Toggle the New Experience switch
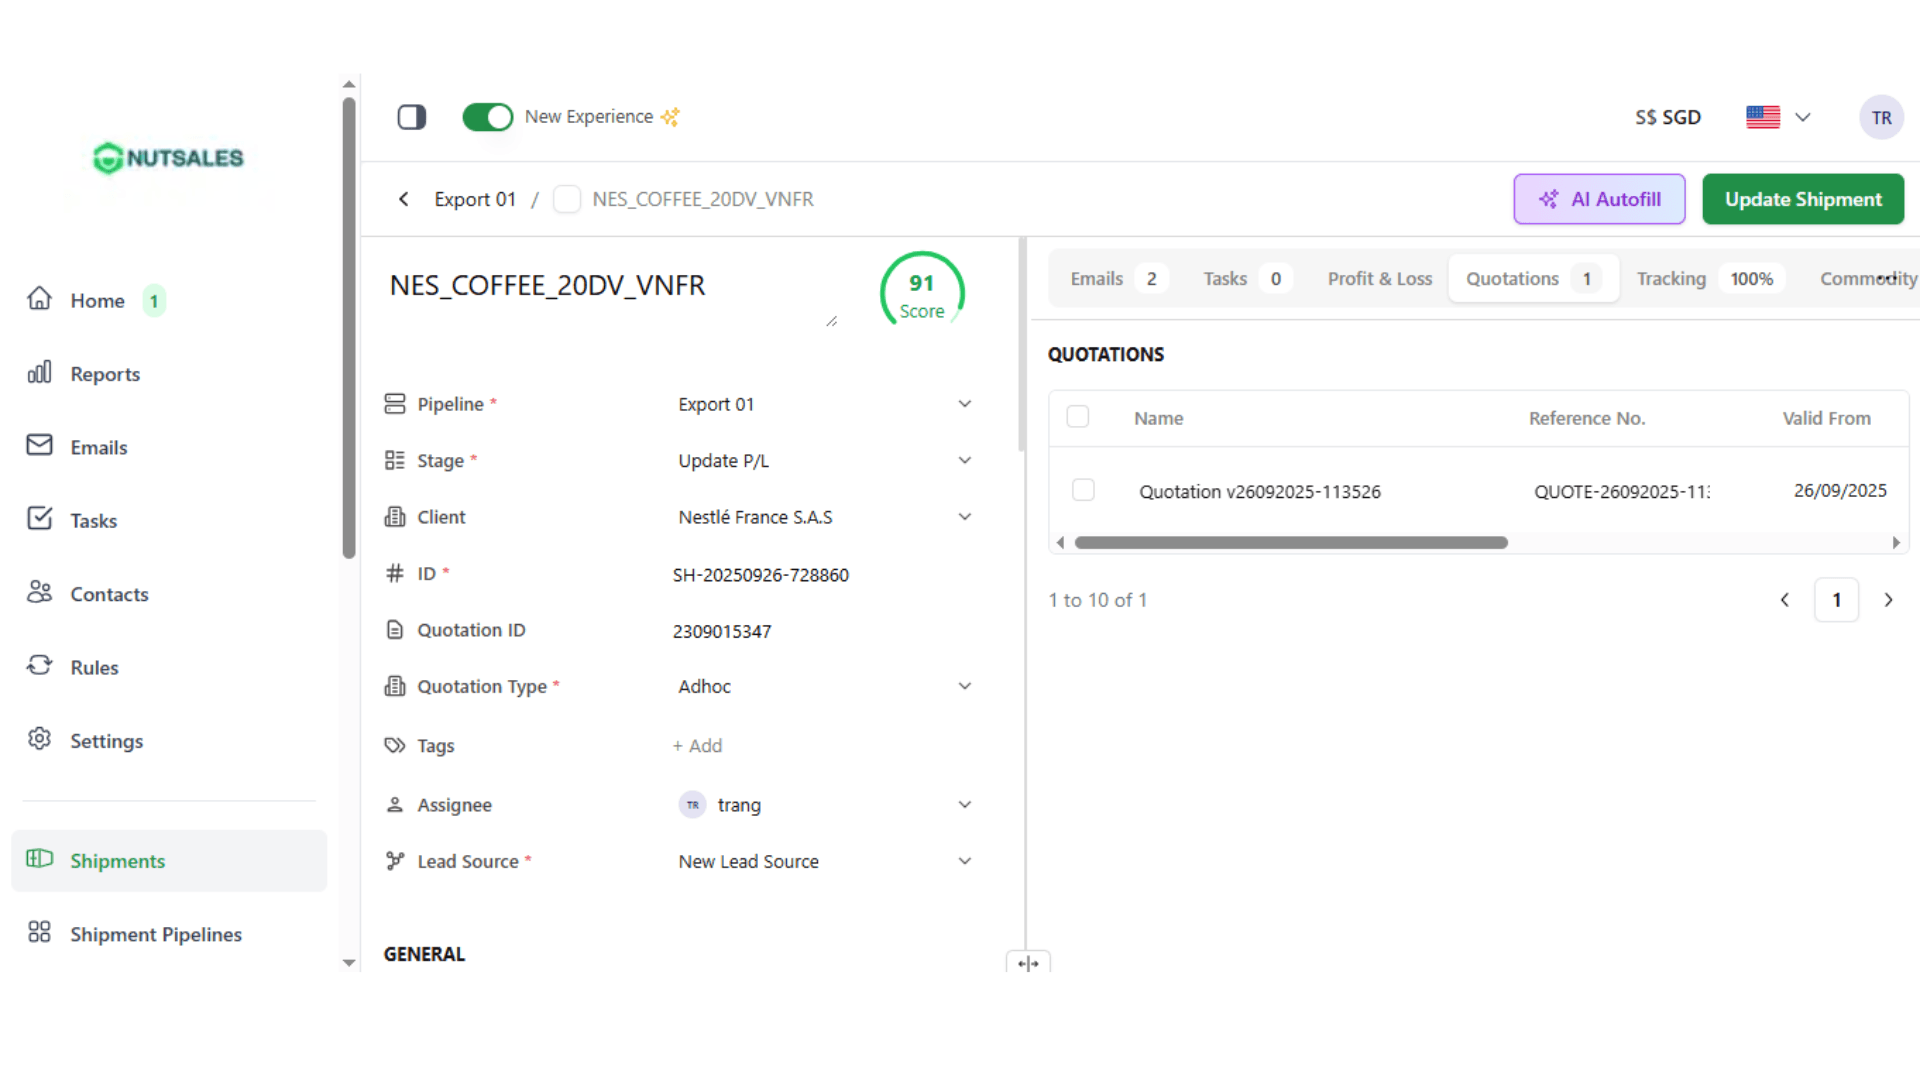The height and width of the screenshot is (1080, 1920). (487, 117)
